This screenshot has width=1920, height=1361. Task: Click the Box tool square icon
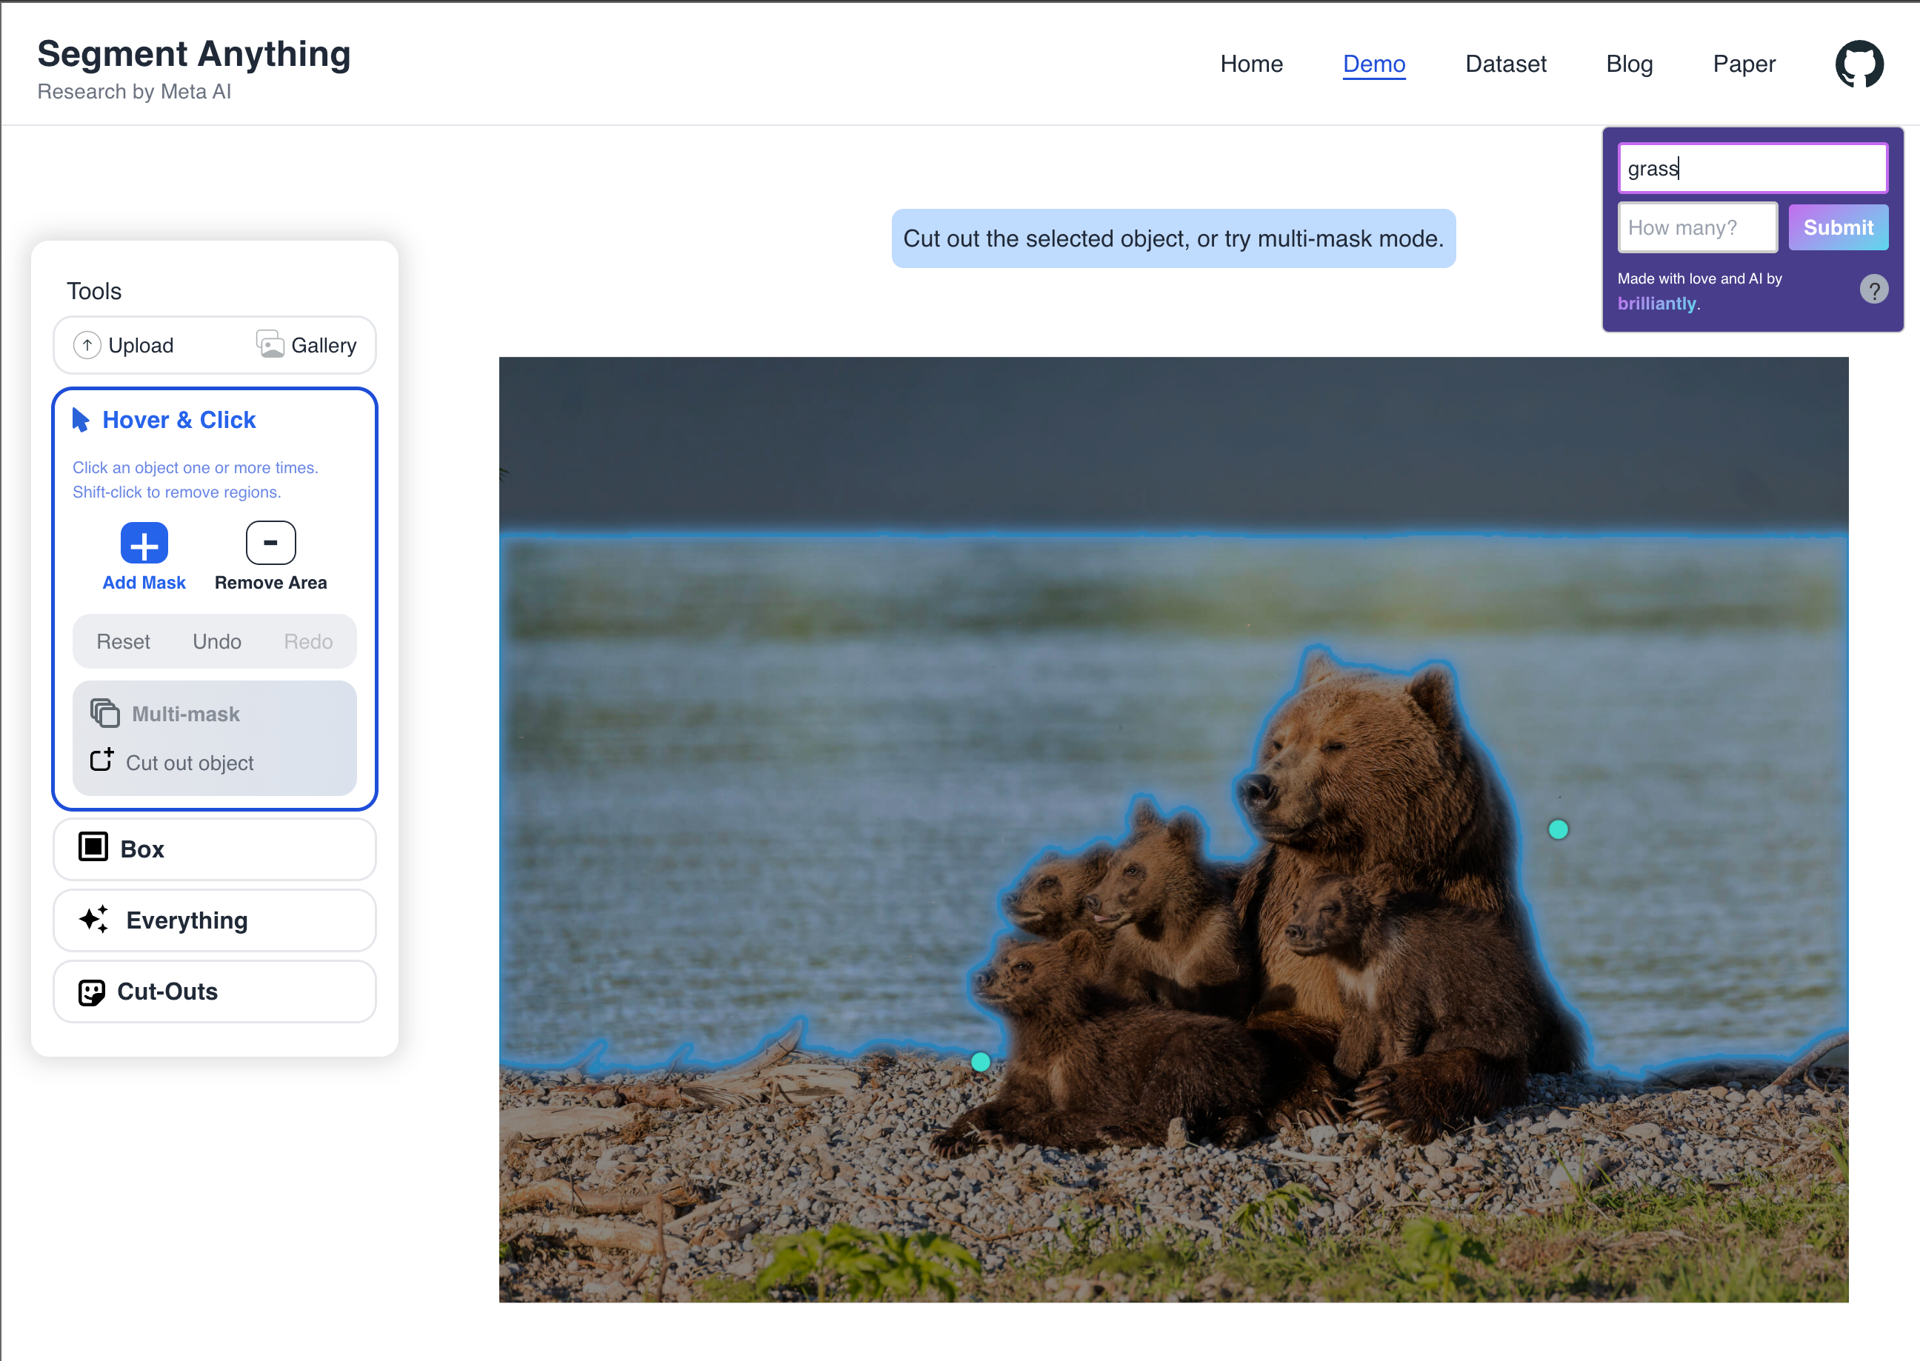[x=93, y=847]
